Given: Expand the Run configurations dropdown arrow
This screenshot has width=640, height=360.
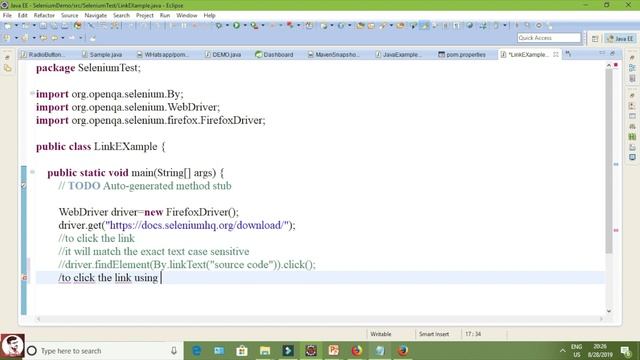Looking at the screenshot, I should 245,26.
